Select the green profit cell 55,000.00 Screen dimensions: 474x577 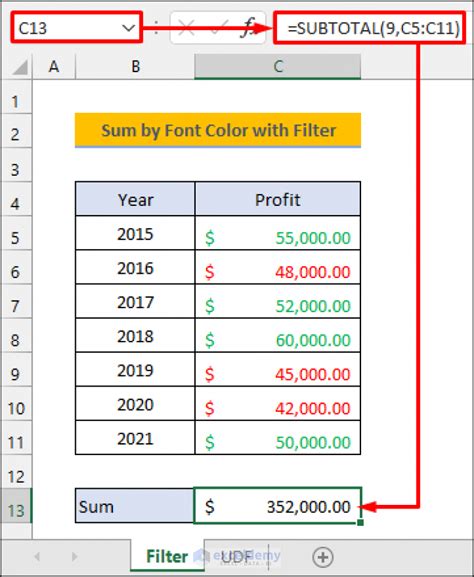point(278,233)
